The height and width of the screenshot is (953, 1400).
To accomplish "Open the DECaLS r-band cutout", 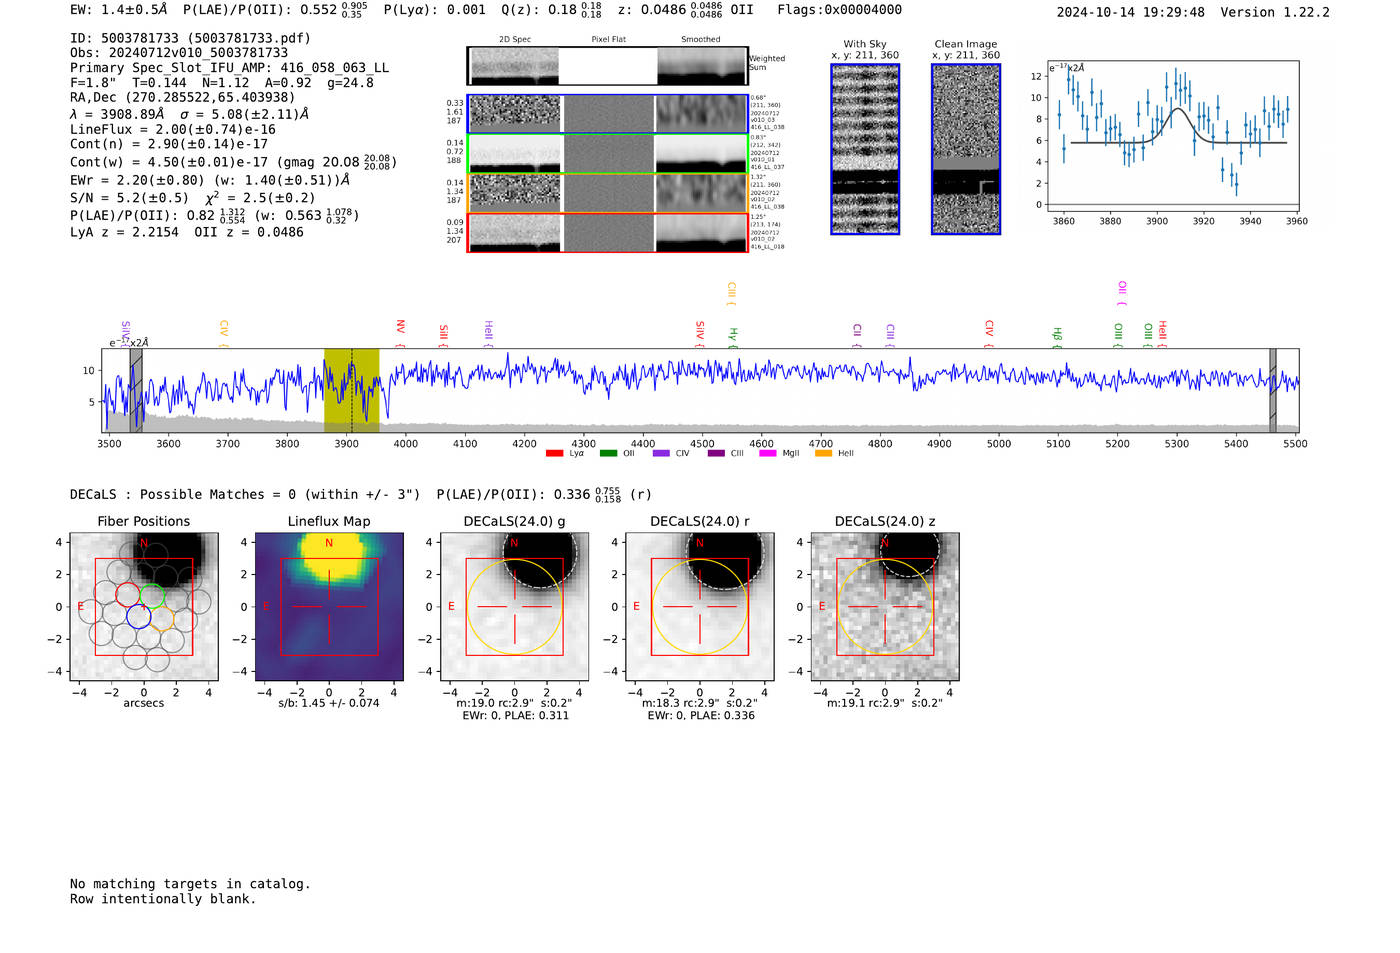I will pyautogui.click(x=700, y=606).
